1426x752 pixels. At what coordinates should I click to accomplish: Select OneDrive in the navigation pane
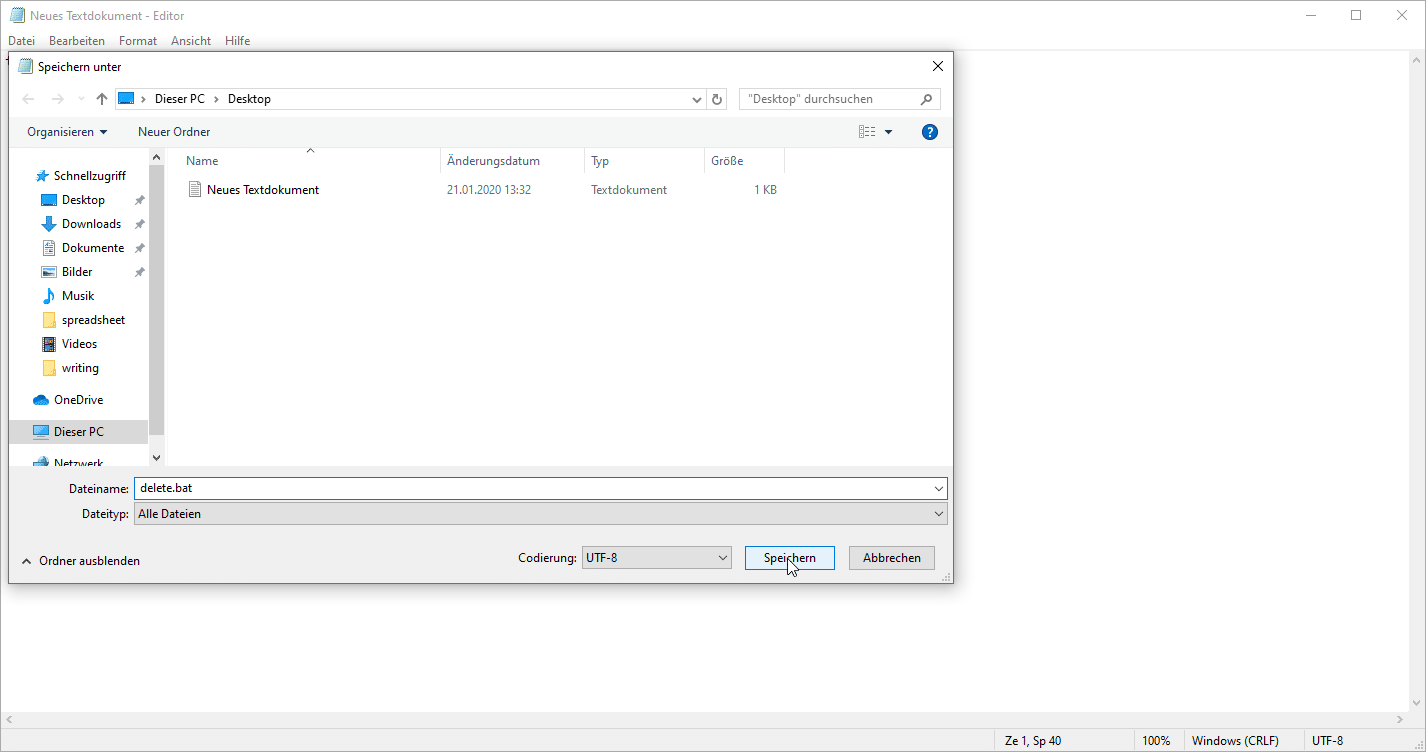tap(78, 400)
